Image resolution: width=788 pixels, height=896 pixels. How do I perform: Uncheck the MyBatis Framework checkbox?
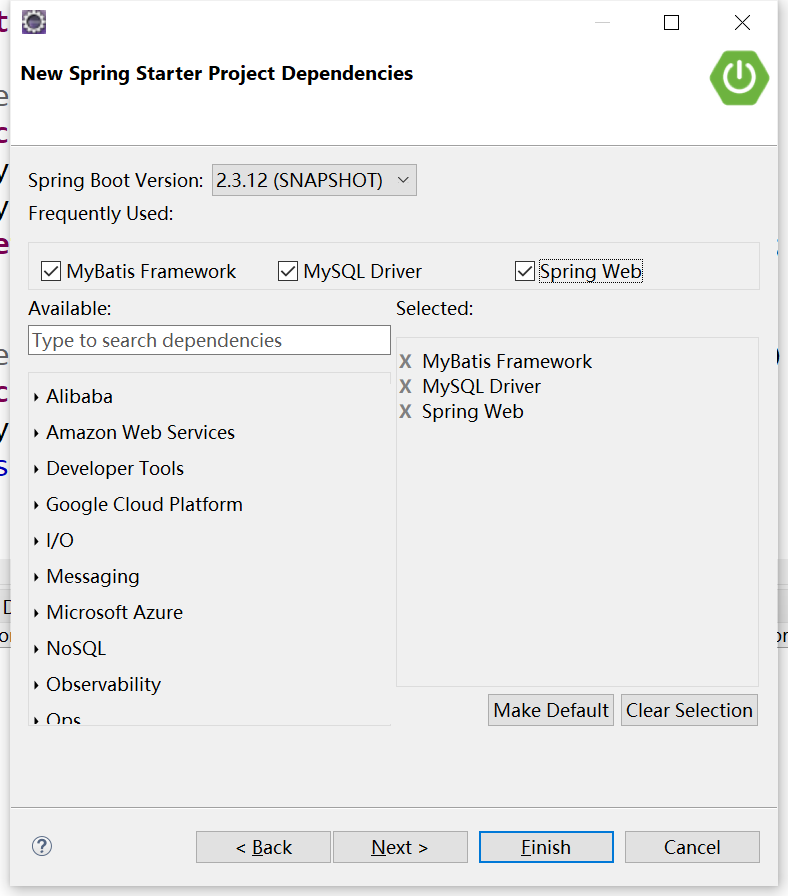(x=51, y=271)
